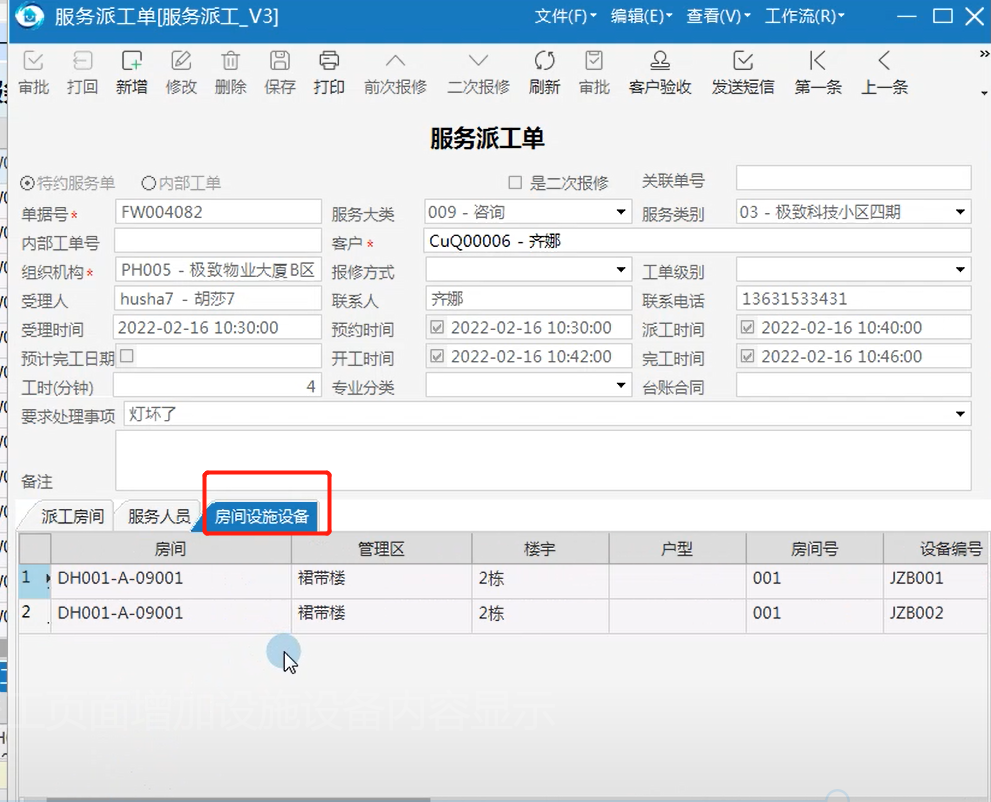Click 楼宇 column header

[540, 549]
